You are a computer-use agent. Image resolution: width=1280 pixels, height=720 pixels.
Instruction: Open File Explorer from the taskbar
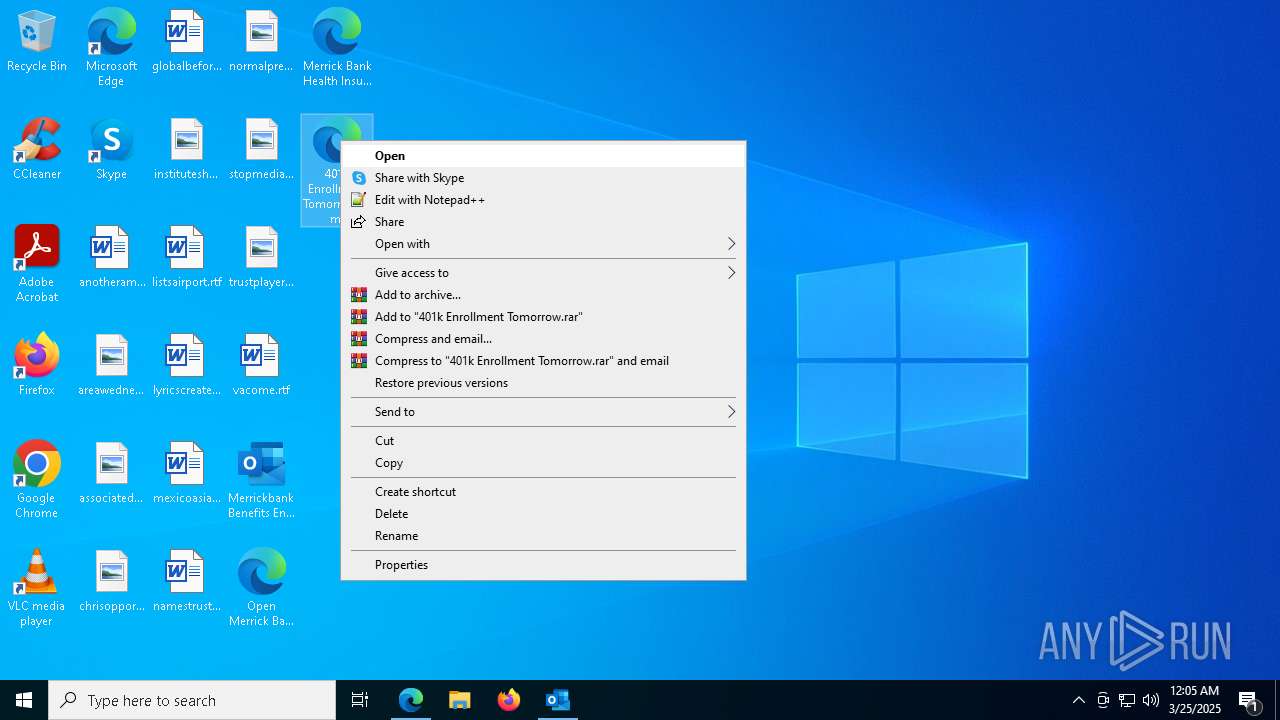pos(460,700)
